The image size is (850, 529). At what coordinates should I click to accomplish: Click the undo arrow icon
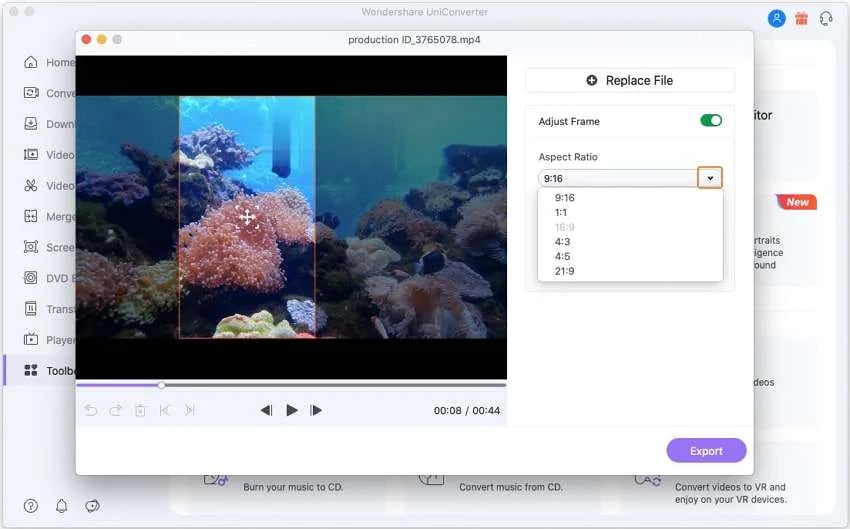[x=91, y=410]
